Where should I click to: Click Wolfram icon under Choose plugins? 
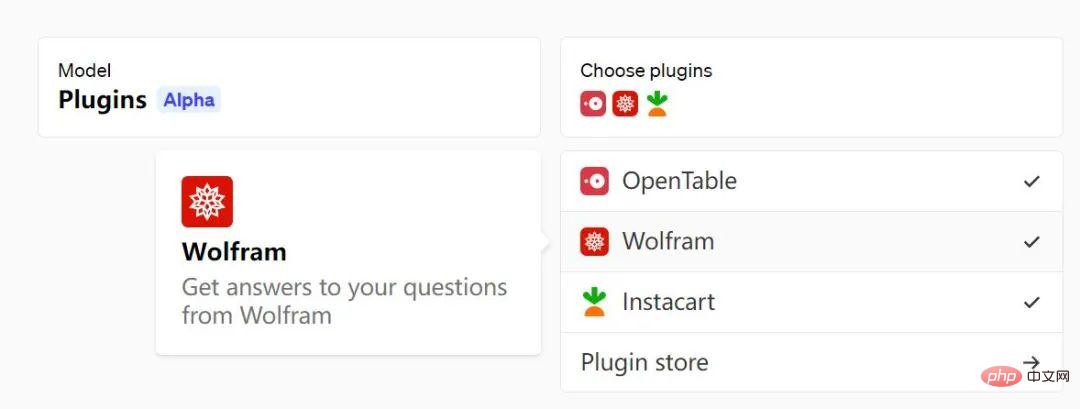[625, 104]
